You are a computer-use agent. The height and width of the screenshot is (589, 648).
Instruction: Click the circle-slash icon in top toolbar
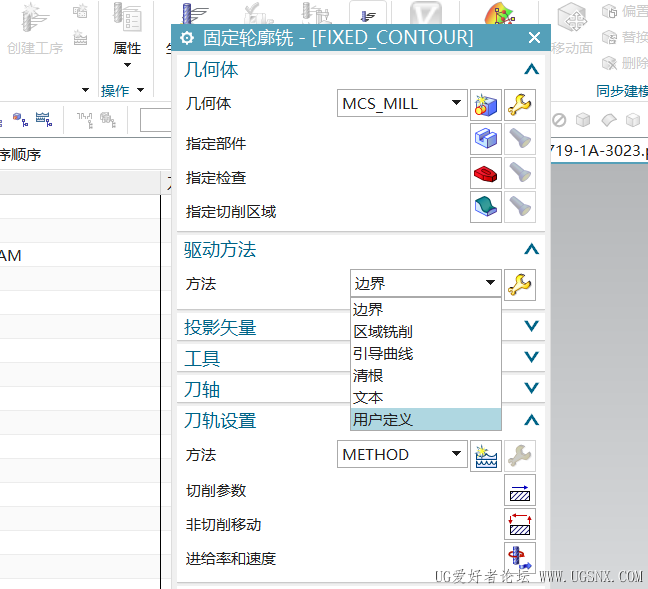click(x=559, y=120)
